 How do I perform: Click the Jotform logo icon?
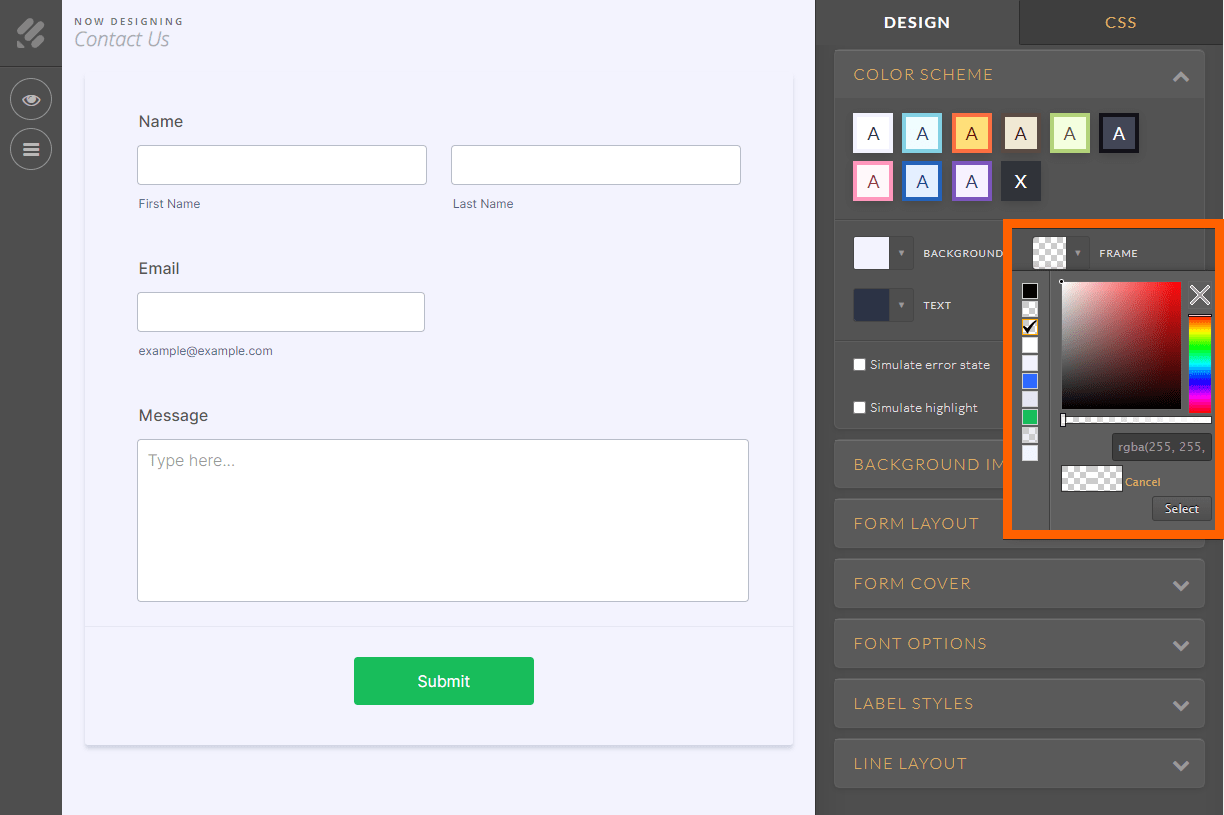[31, 33]
